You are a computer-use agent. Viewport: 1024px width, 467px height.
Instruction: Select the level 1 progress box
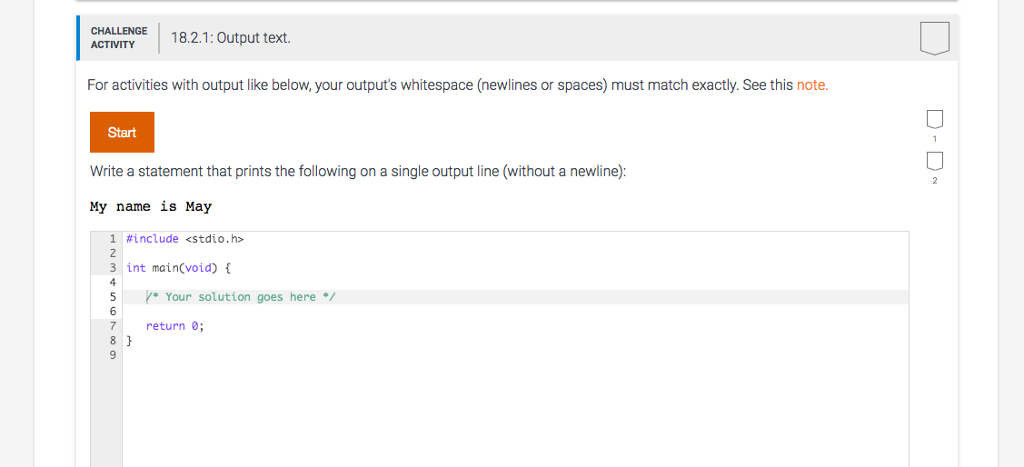[934, 122]
